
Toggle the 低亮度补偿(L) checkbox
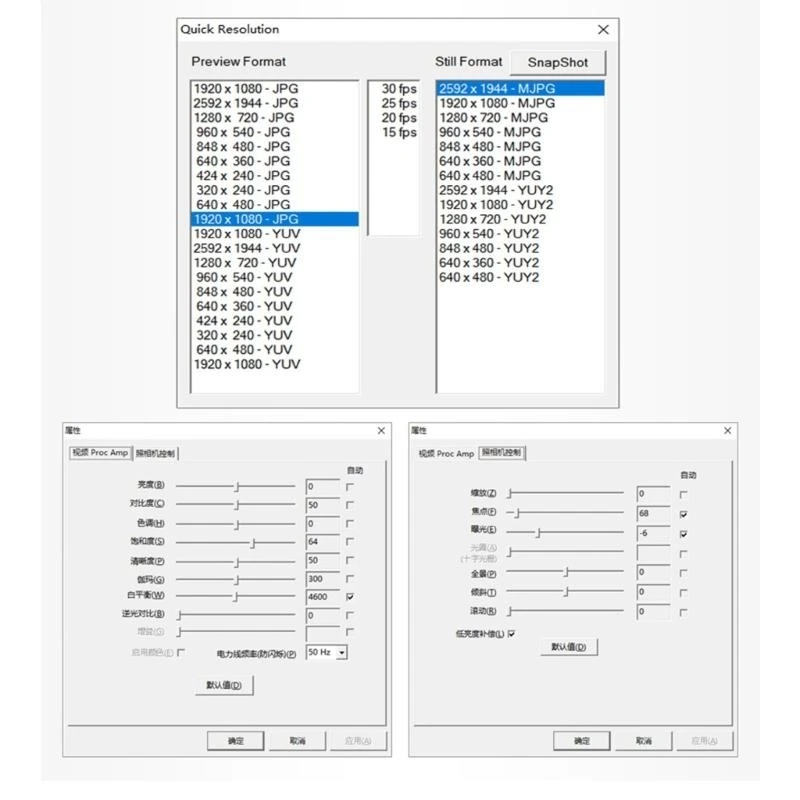tap(511, 634)
